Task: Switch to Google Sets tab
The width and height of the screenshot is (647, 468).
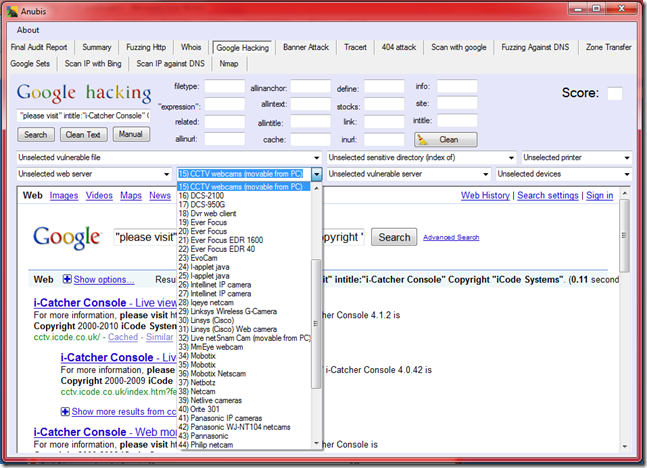Action: pos(30,64)
